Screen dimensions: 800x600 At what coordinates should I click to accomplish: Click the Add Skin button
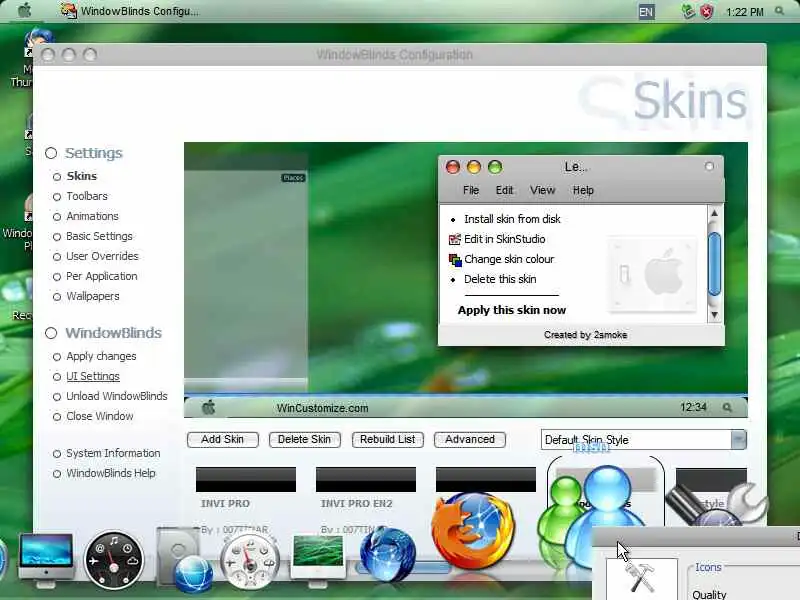(222, 440)
